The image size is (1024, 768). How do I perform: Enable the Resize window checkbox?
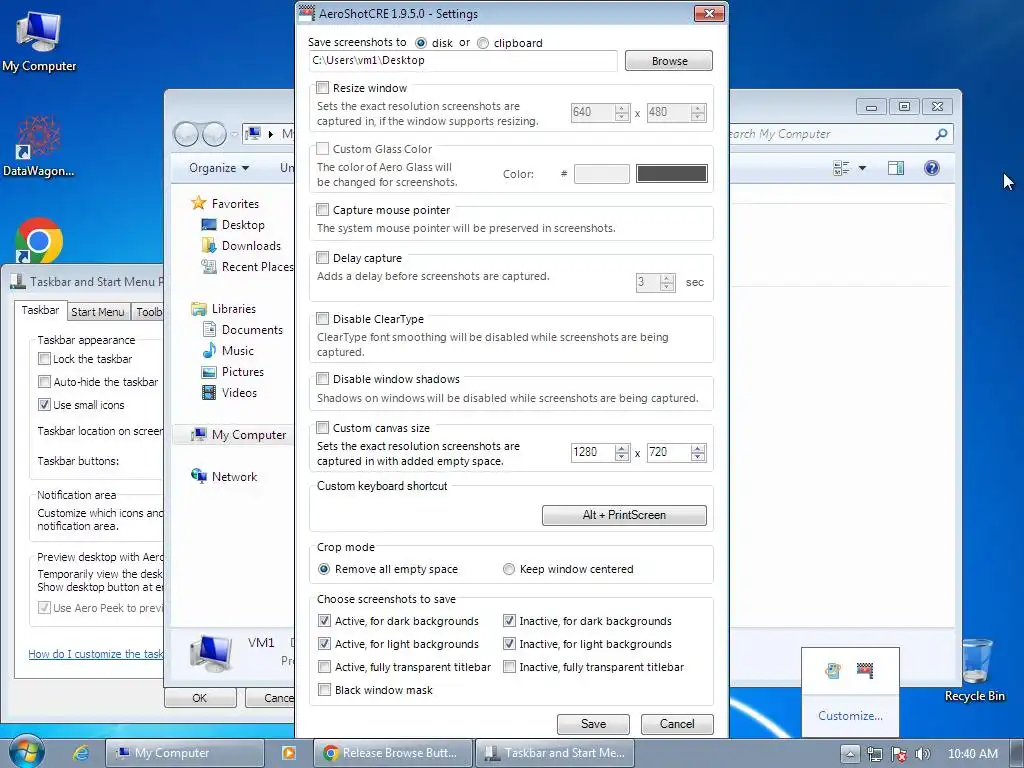(323, 88)
